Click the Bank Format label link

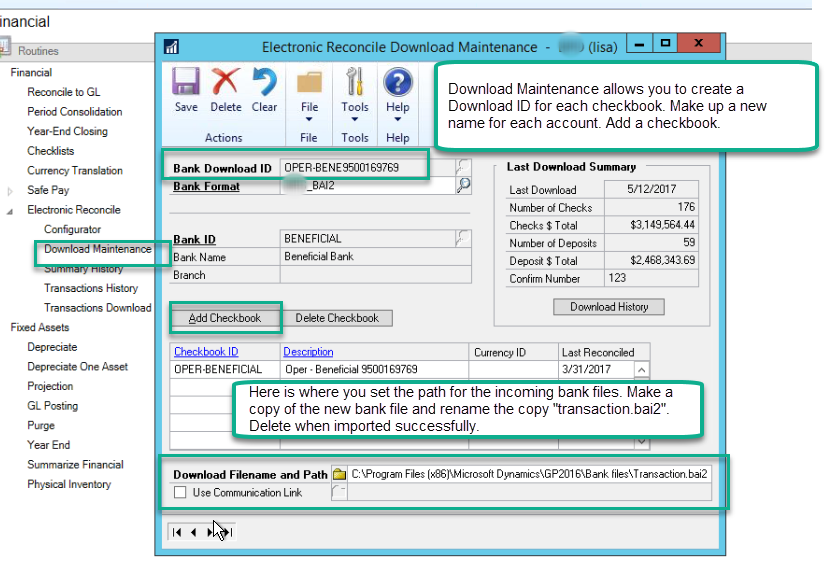click(x=206, y=186)
